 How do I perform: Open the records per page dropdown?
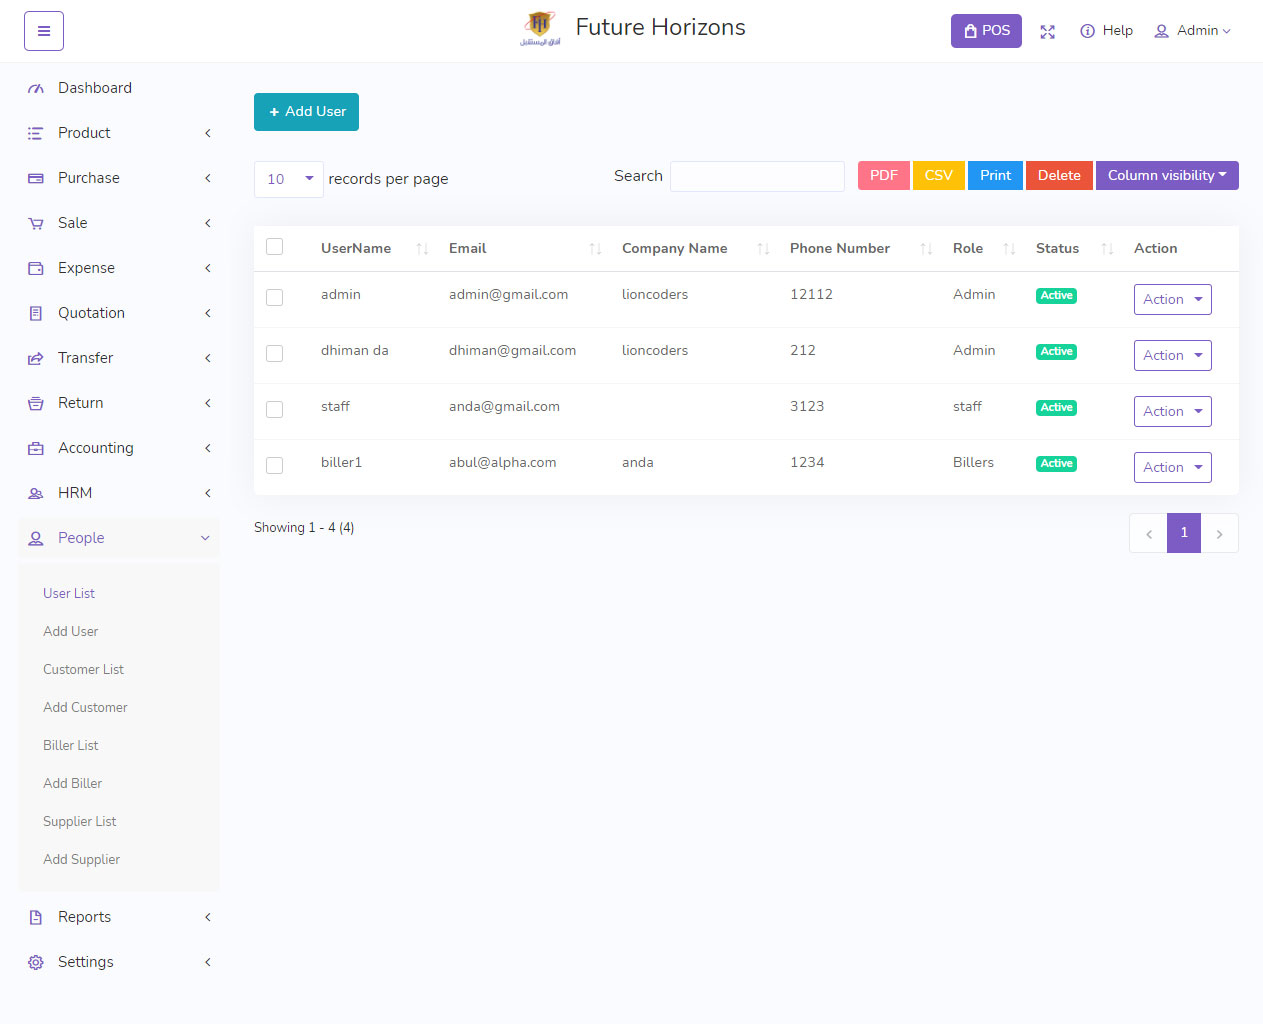[x=288, y=179]
